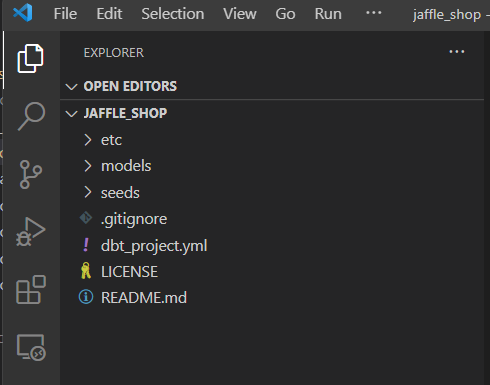Open the File menu

click(65, 14)
